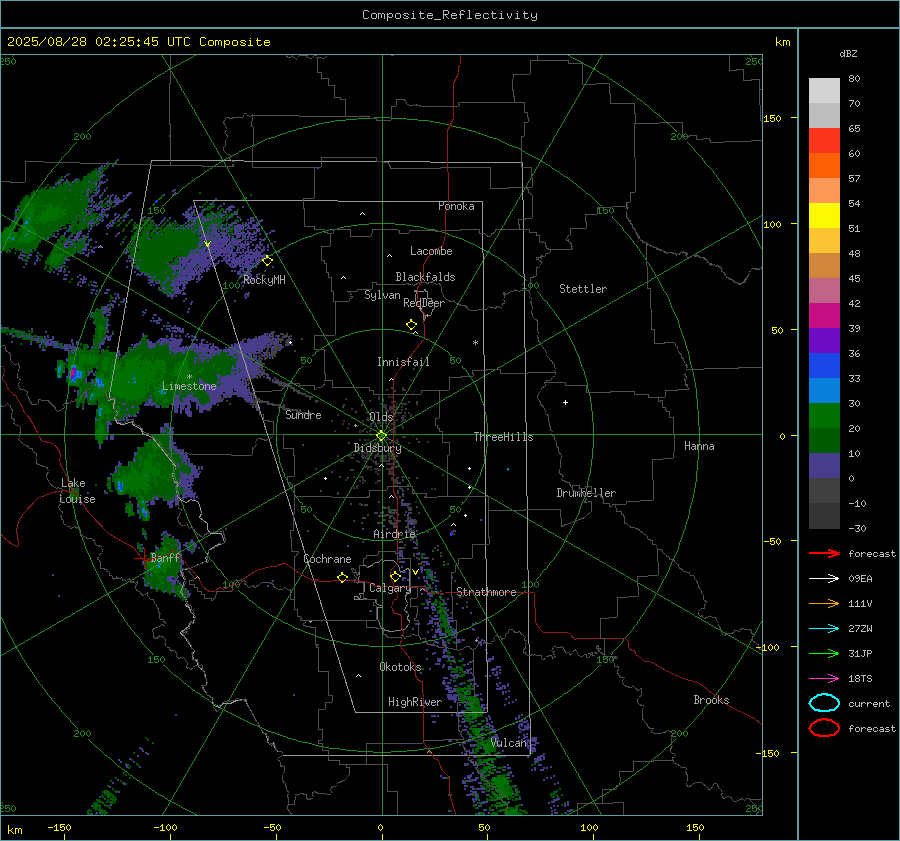Click the Blackfalds town label

pos(425,277)
